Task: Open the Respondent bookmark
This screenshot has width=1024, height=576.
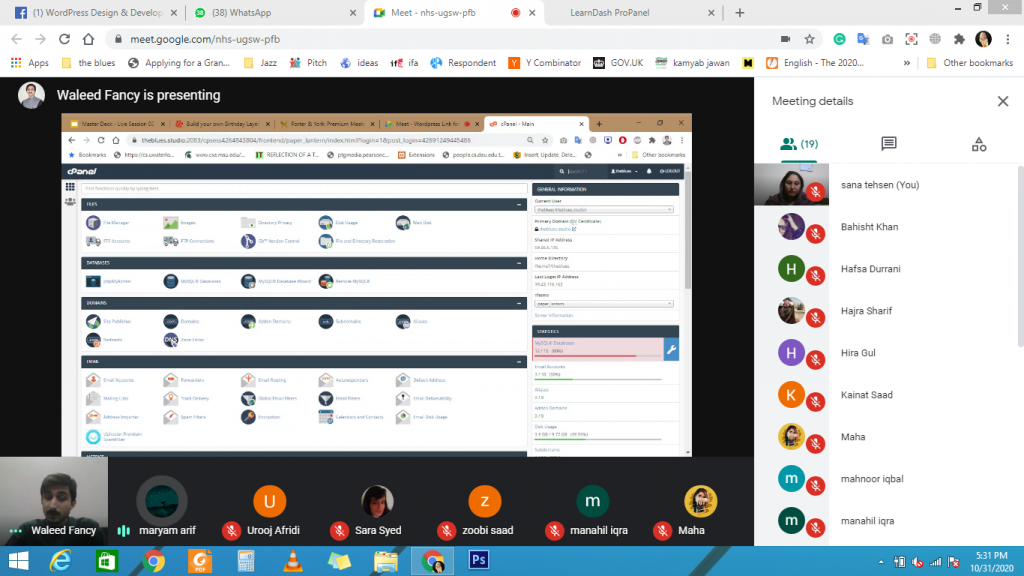Action: click(463, 63)
